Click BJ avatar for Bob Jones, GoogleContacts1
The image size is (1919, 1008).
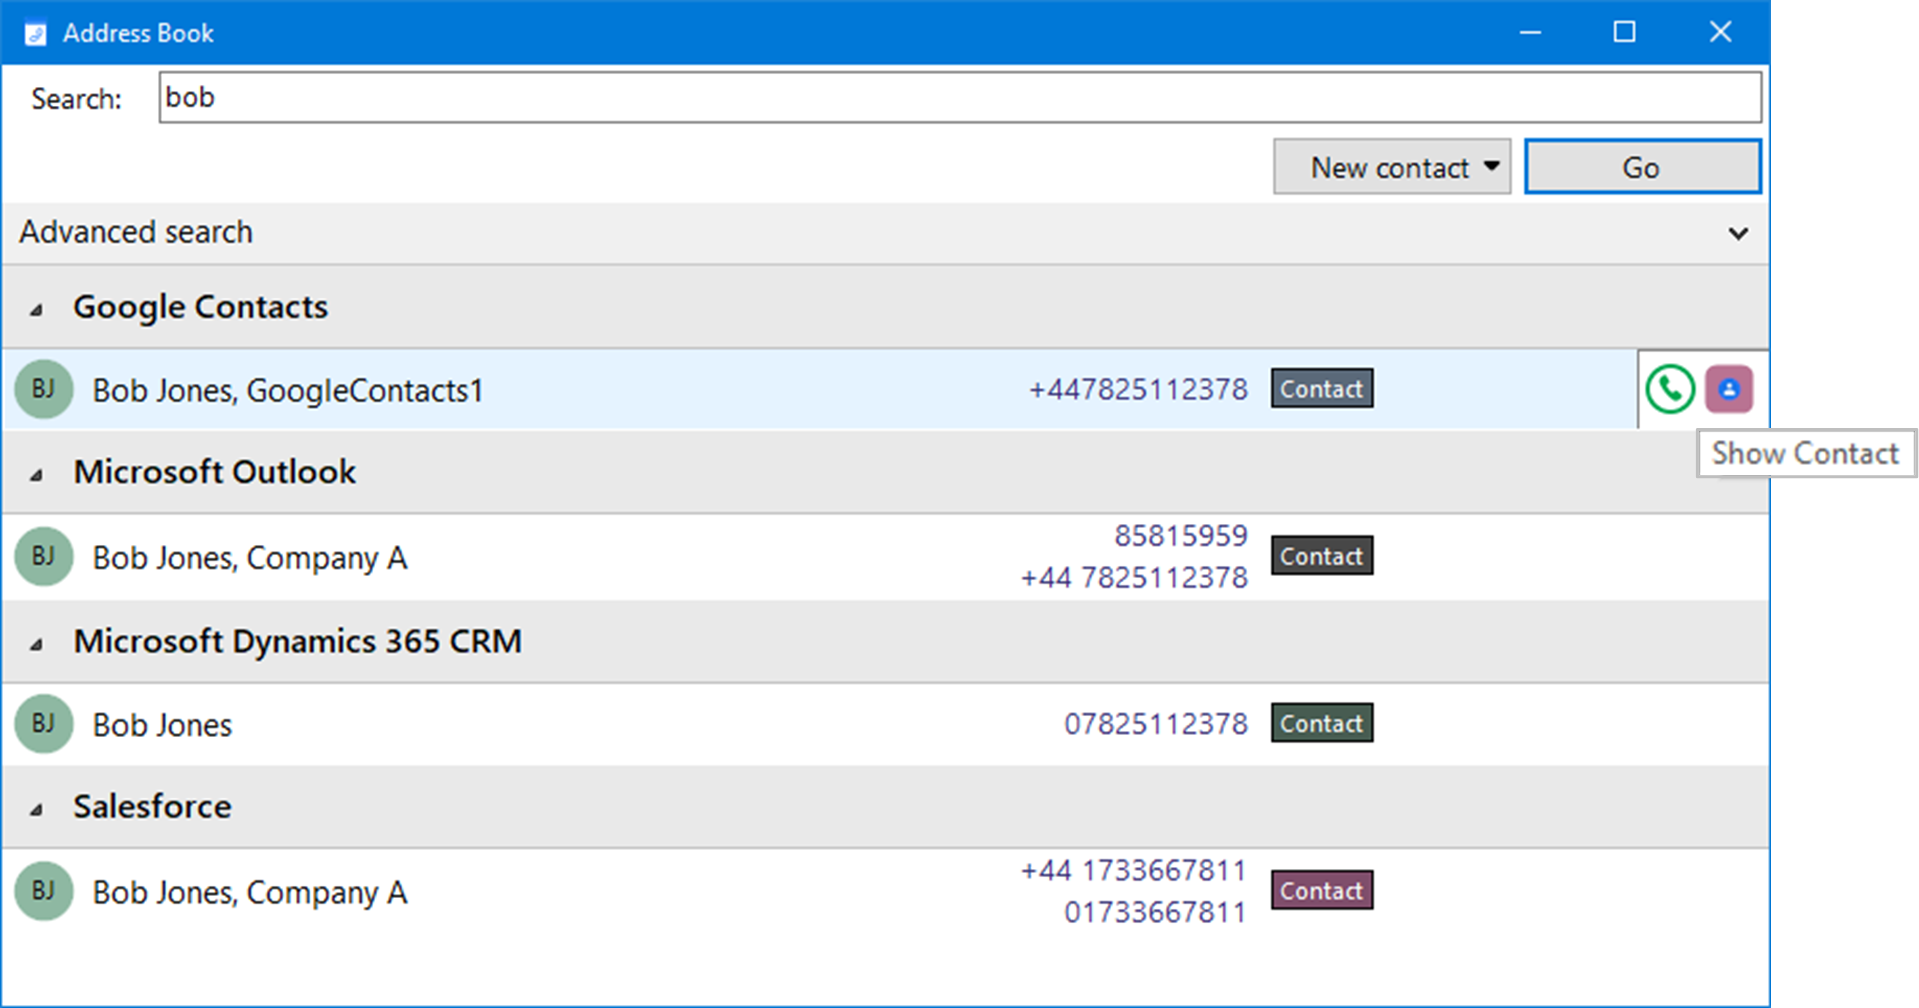(x=44, y=389)
